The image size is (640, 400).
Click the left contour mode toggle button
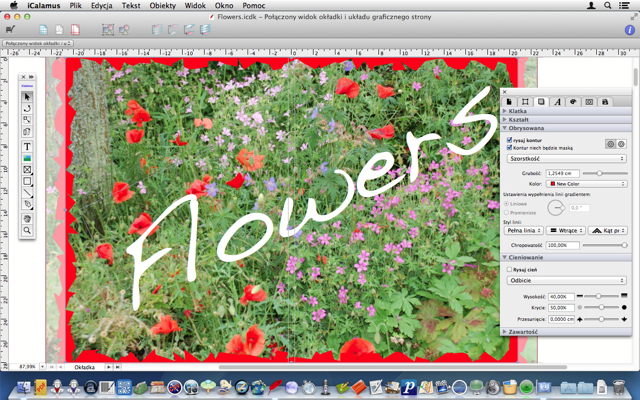[x=610, y=144]
